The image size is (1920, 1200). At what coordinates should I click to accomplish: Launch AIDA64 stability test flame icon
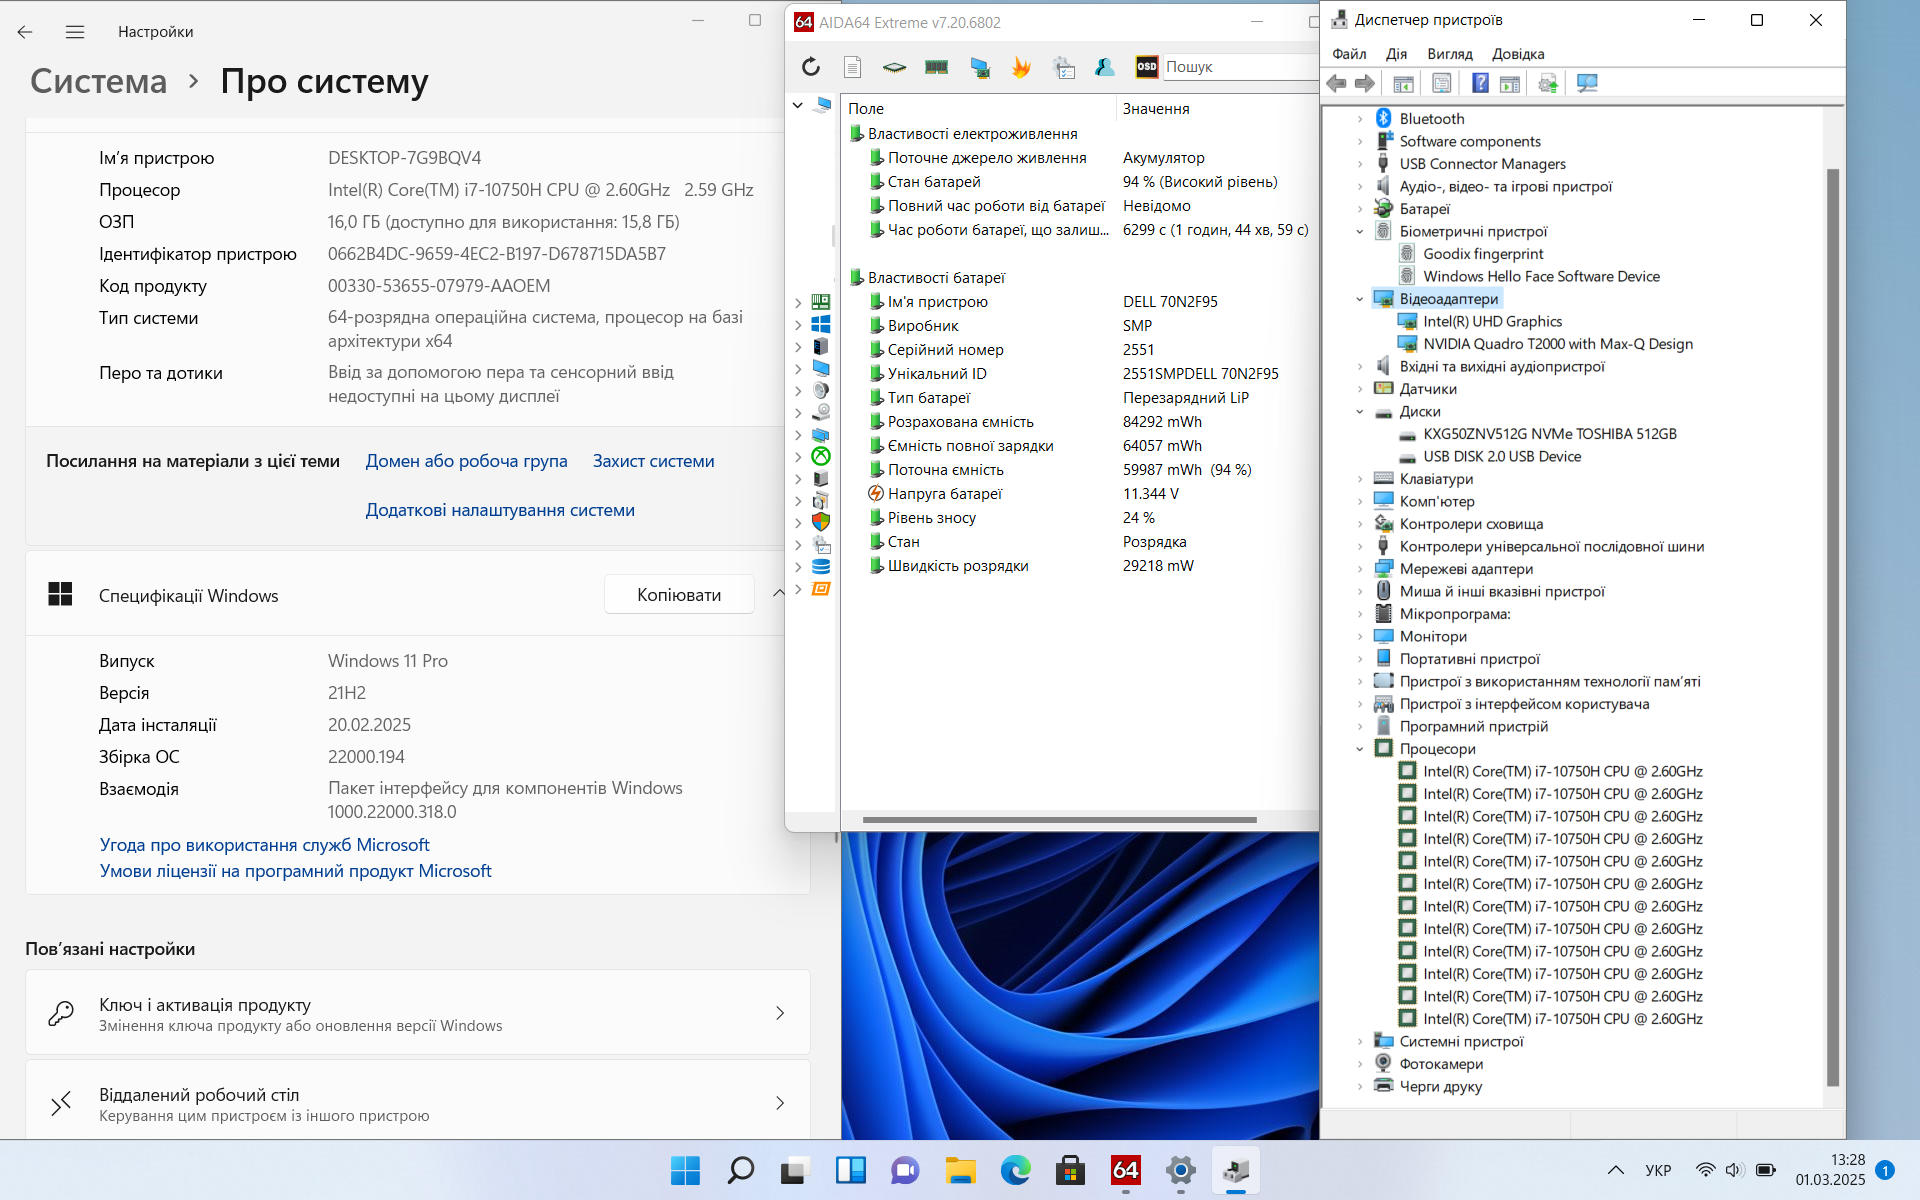pos(1021,67)
